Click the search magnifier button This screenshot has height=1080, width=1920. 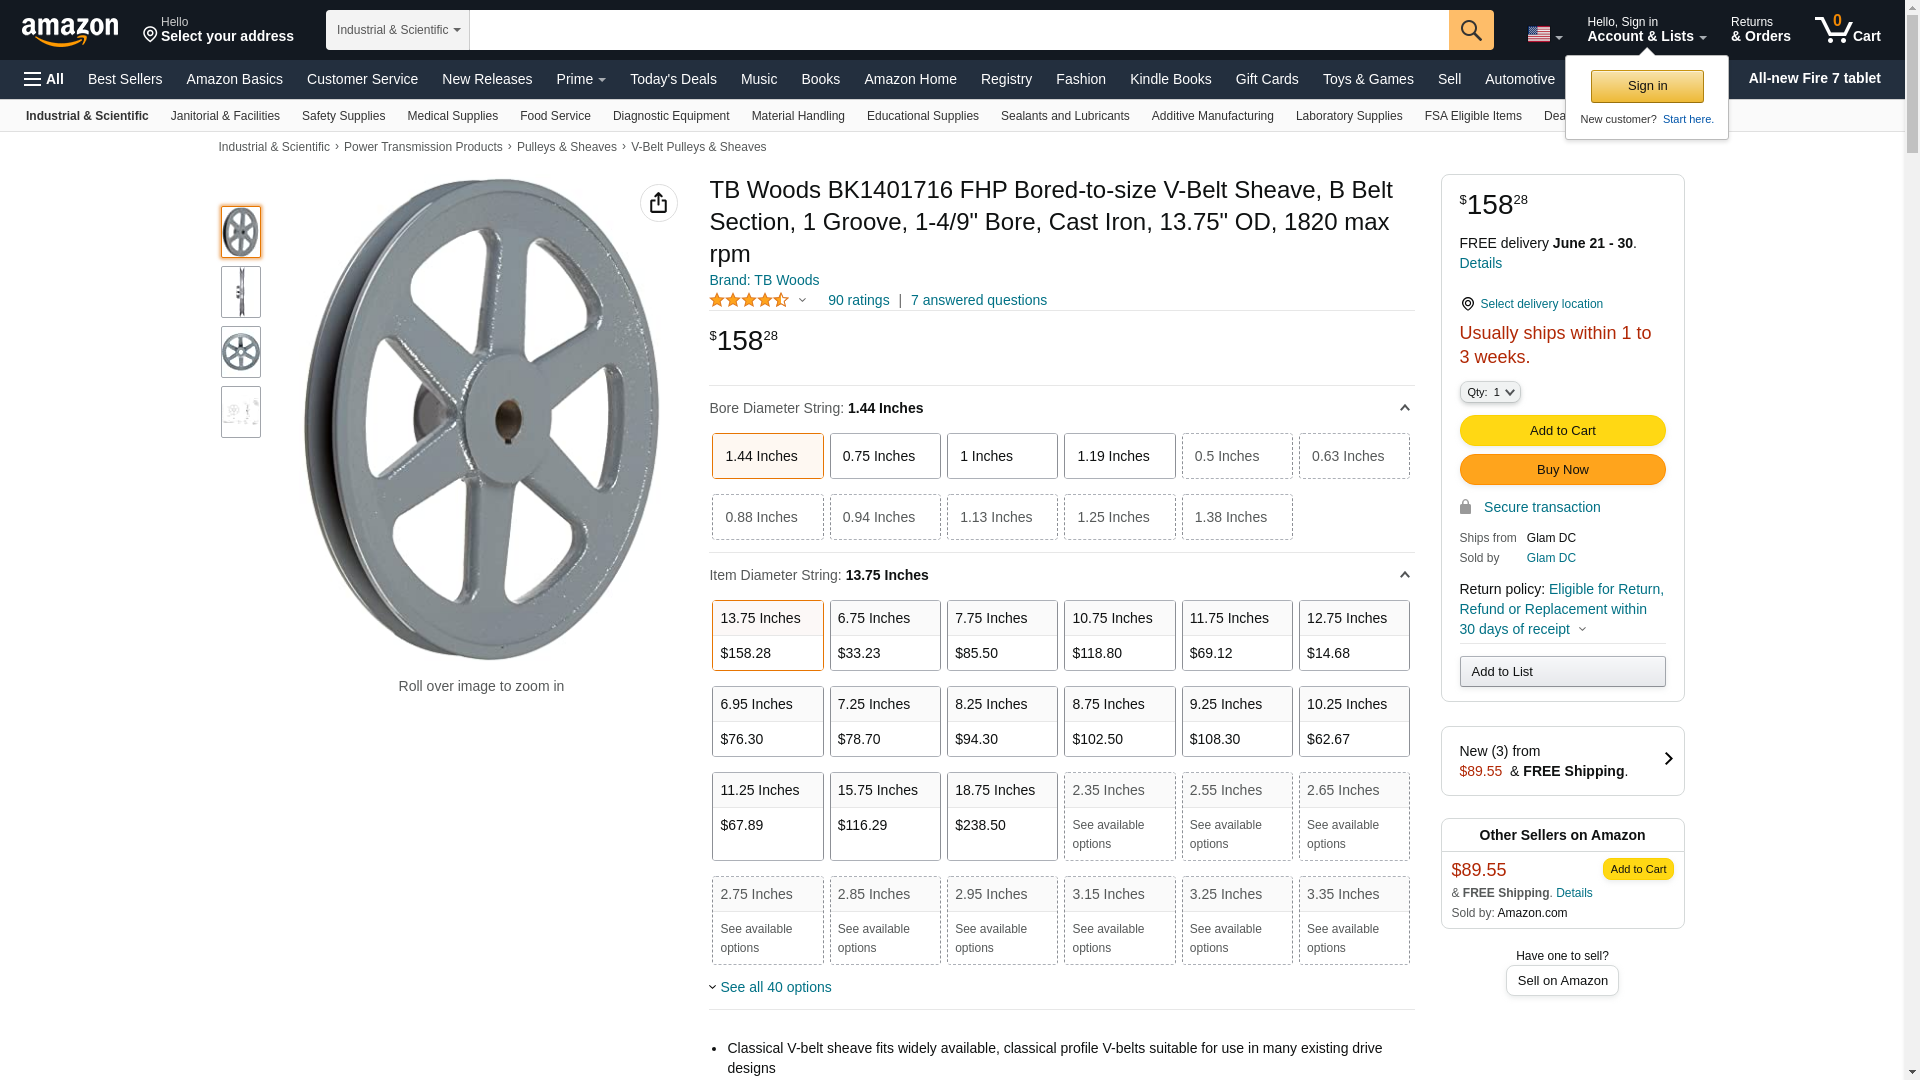pyautogui.click(x=1470, y=30)
